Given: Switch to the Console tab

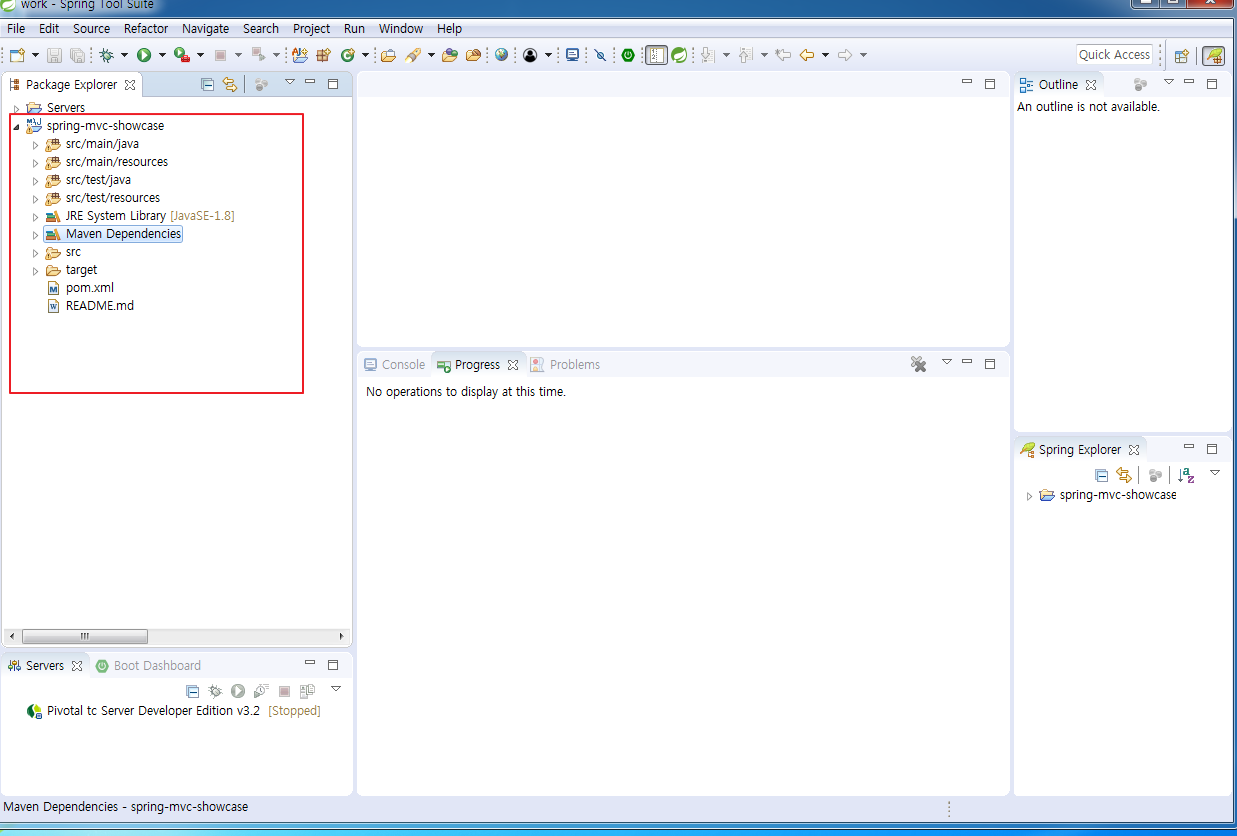Looking at the screenshot, I should pos(394,365).
